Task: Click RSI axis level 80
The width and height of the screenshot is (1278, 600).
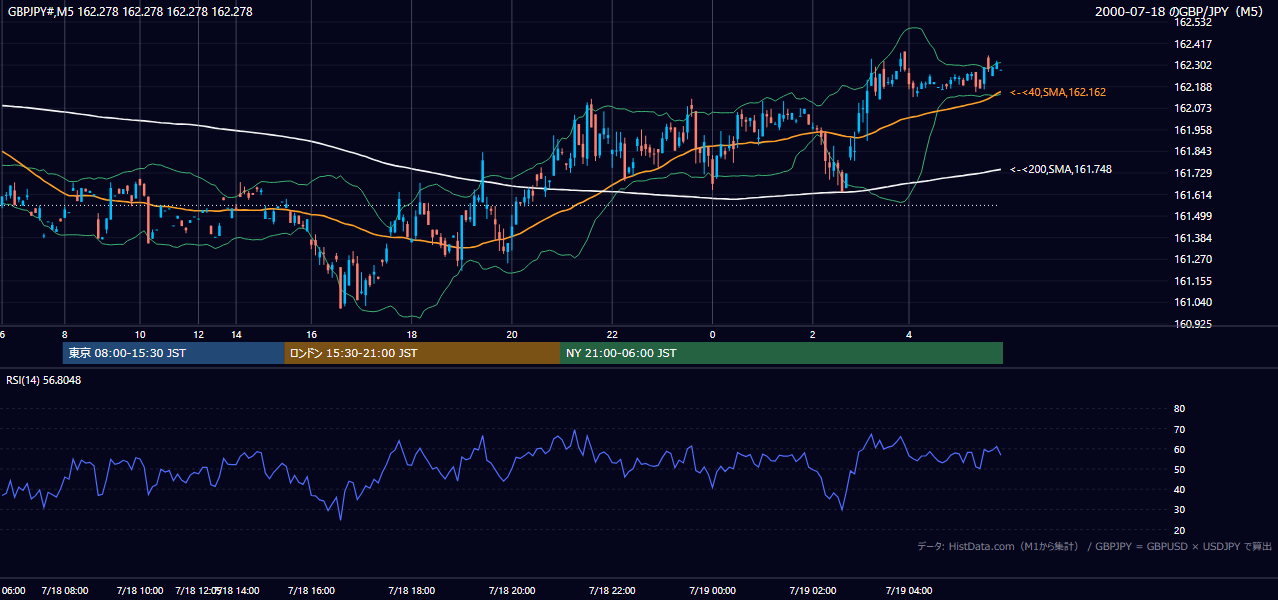Action: pyautogui.click(x=1179, y=409)
